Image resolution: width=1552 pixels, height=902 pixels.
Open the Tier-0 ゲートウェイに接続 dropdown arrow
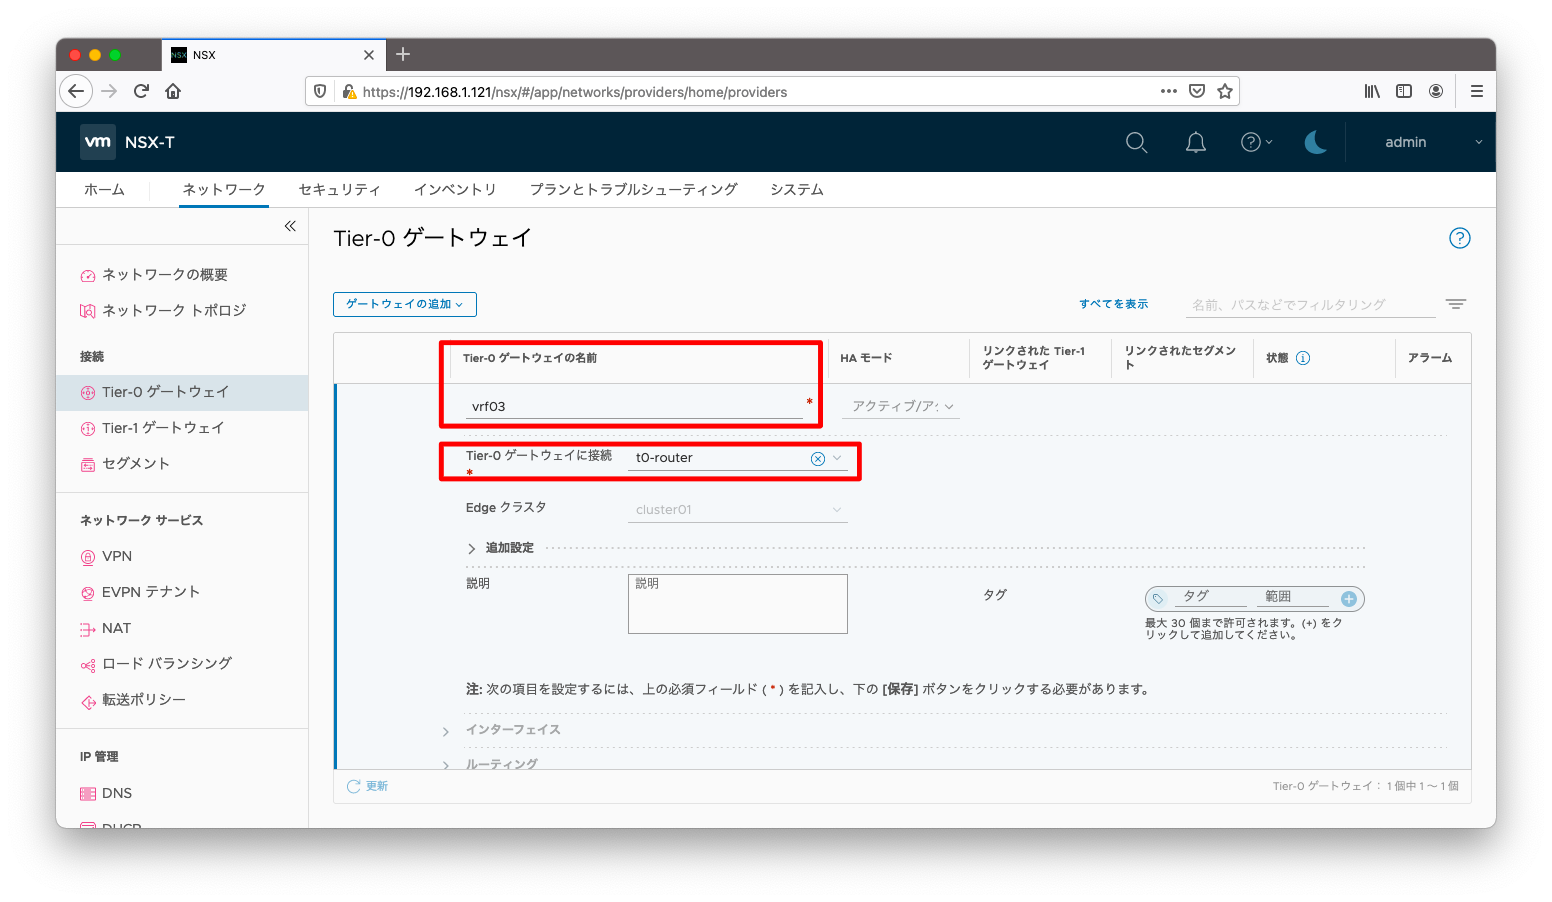[x=838, y=458]
